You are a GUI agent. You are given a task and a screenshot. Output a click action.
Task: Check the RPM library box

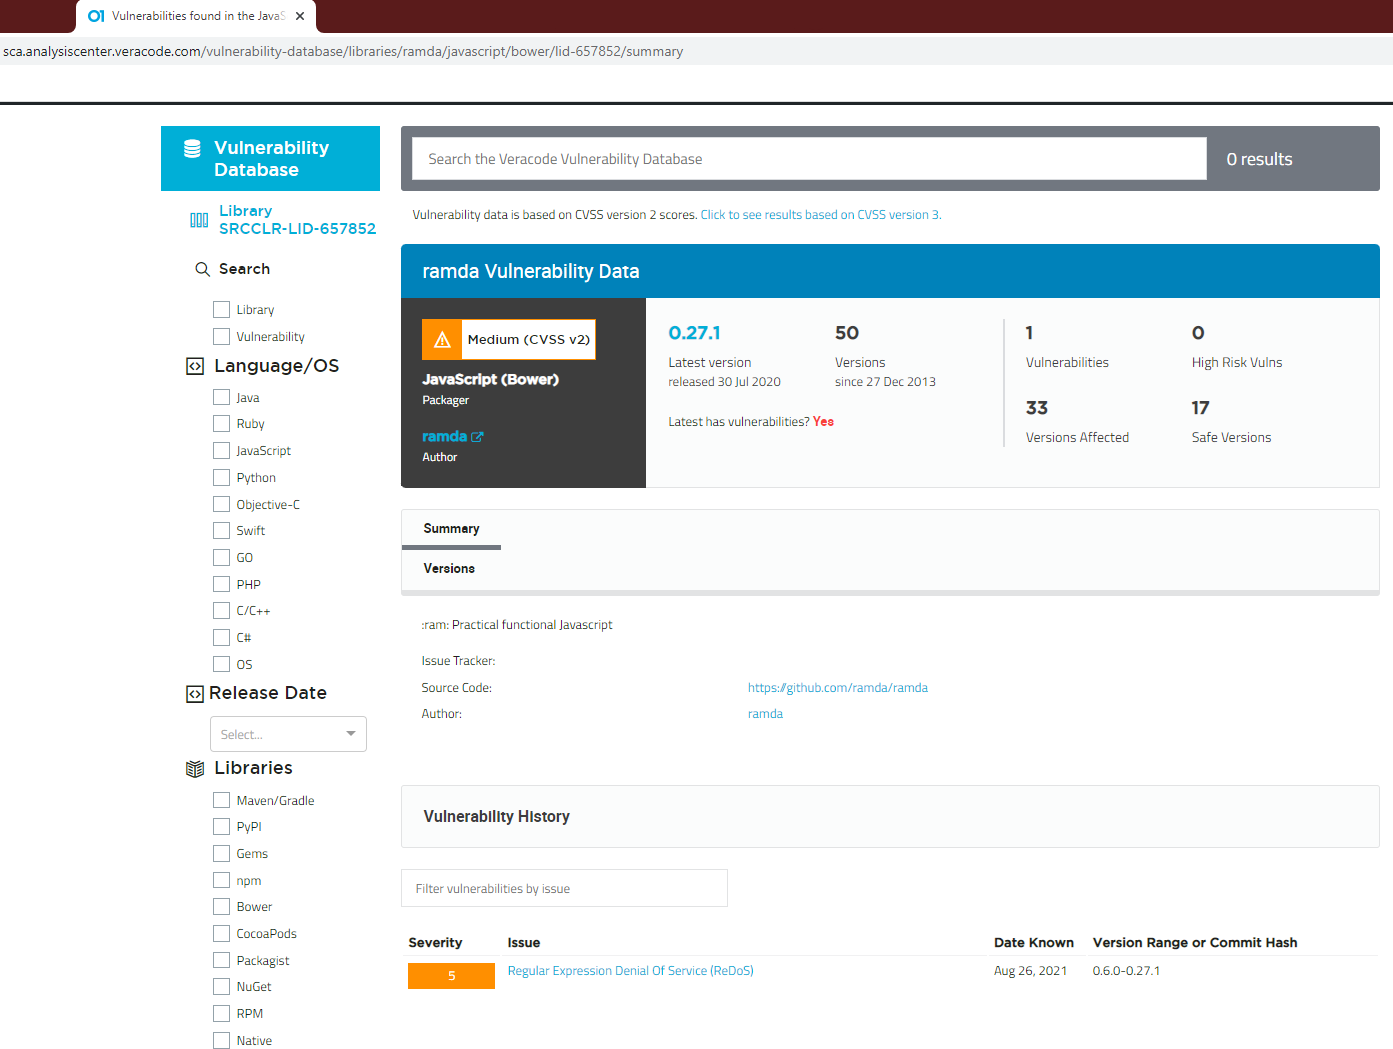tap(222, 1013)
